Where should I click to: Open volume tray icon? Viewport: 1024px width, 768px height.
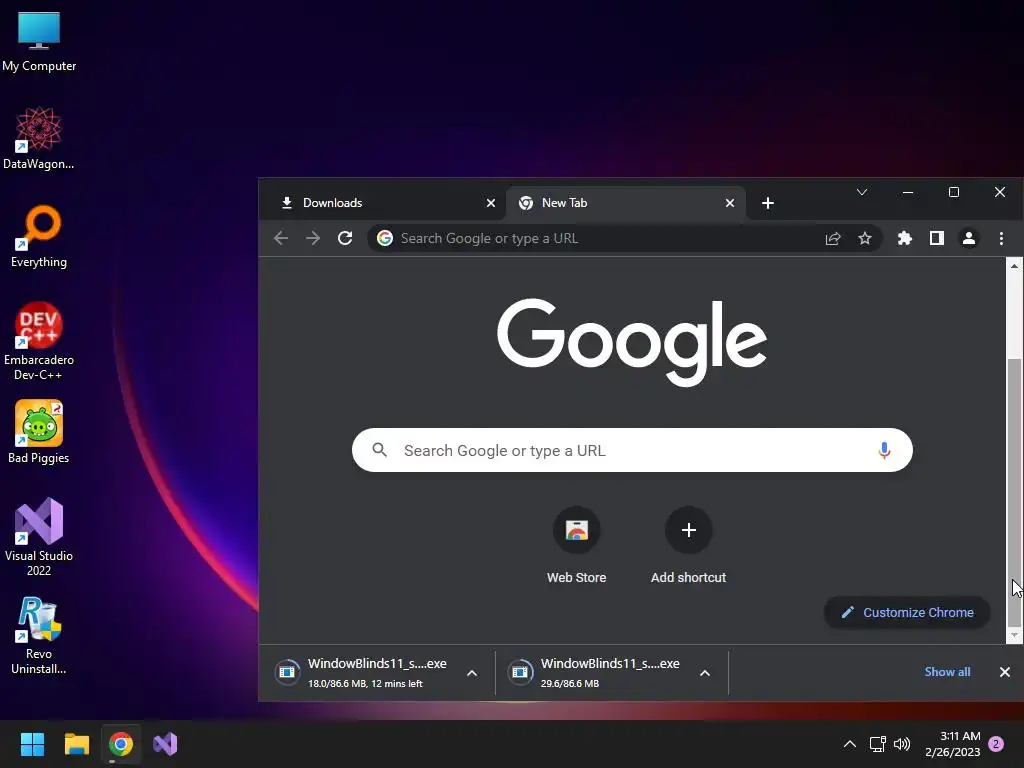[x=902, y=744]
